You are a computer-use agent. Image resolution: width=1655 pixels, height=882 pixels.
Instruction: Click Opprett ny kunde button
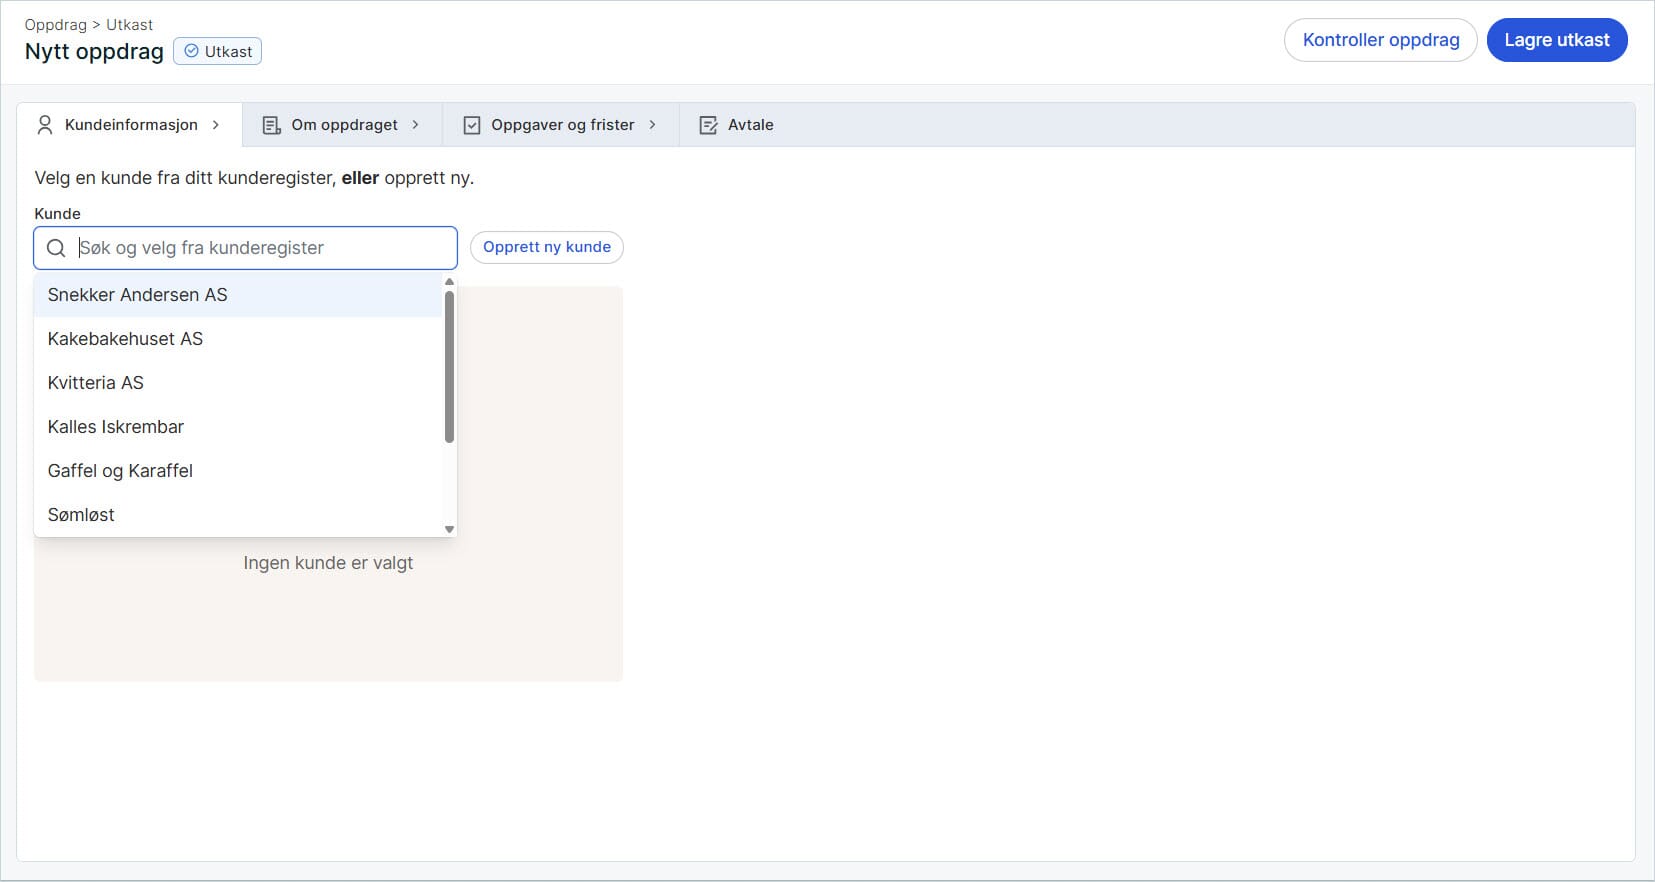pos(546,247)
